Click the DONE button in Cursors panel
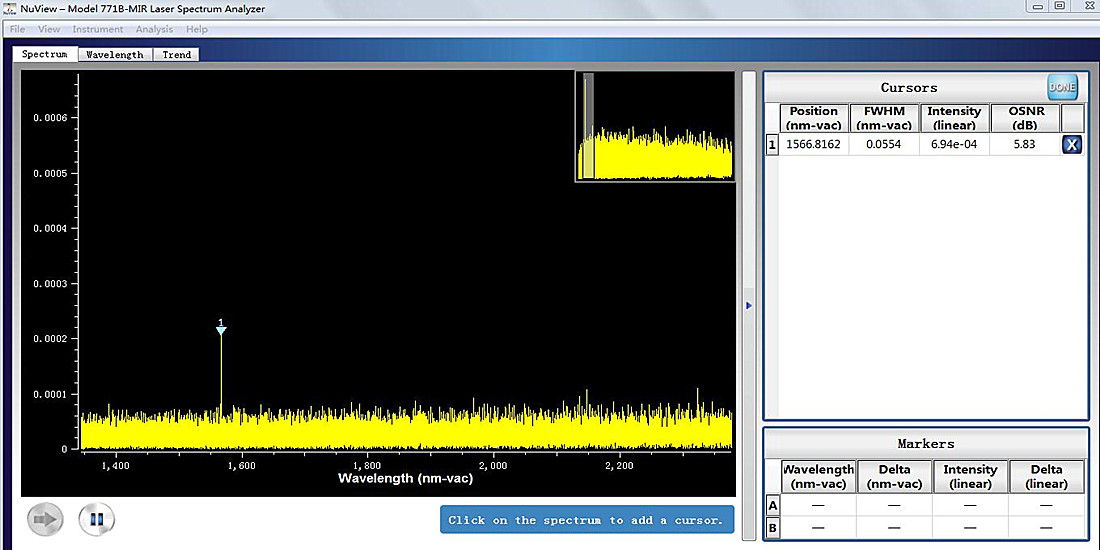 click(1062, 87)
